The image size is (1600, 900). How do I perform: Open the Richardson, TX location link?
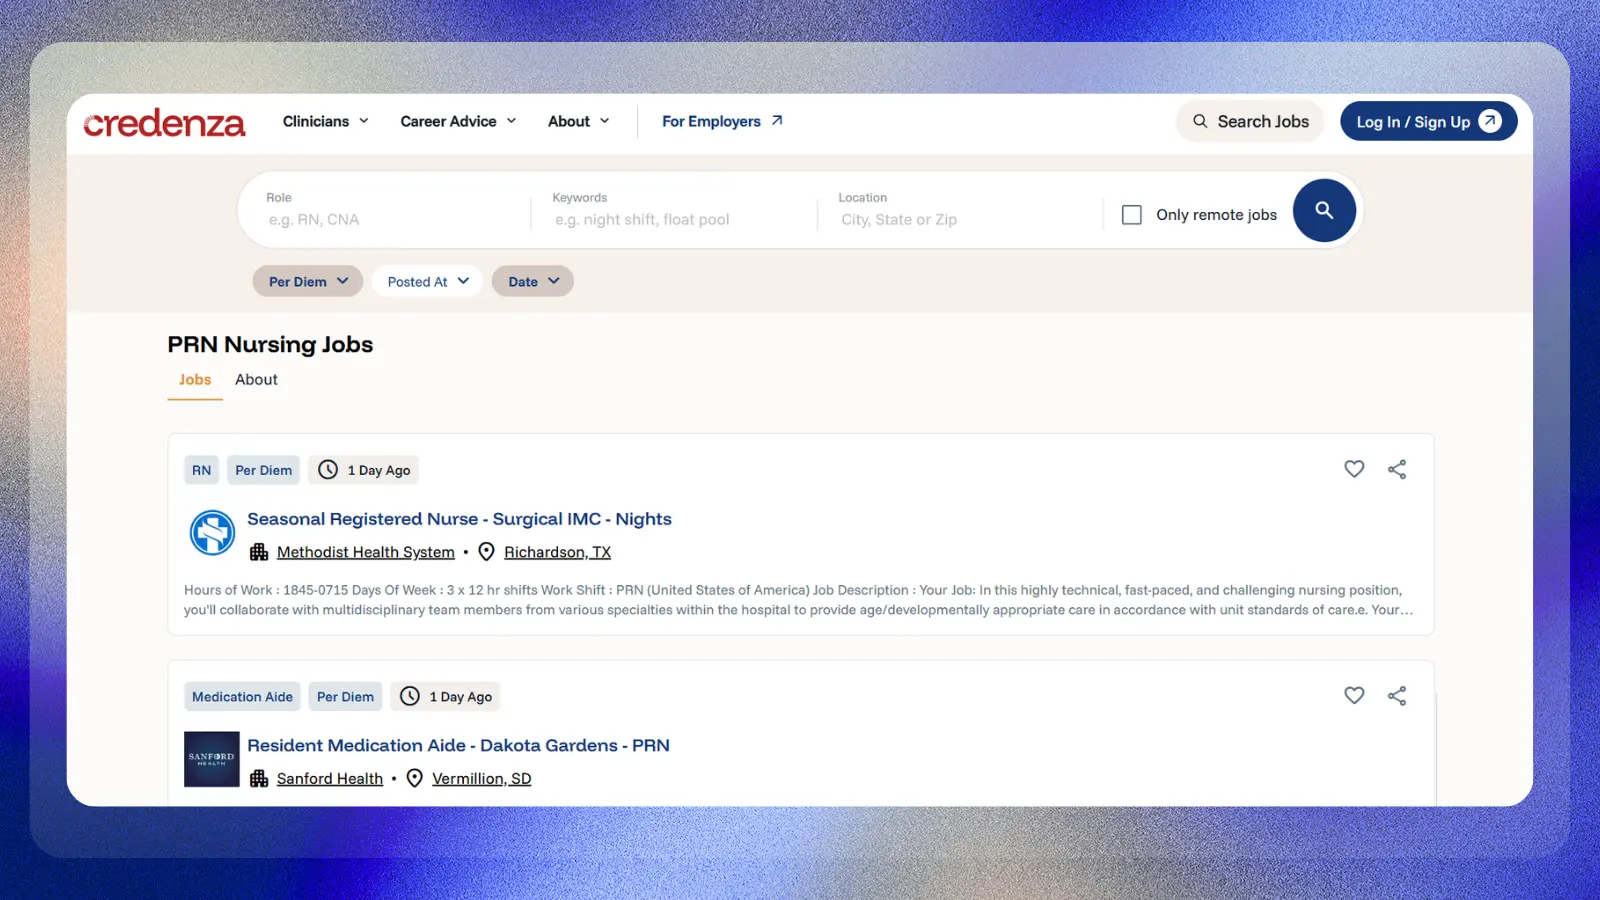tap(557, 552)
